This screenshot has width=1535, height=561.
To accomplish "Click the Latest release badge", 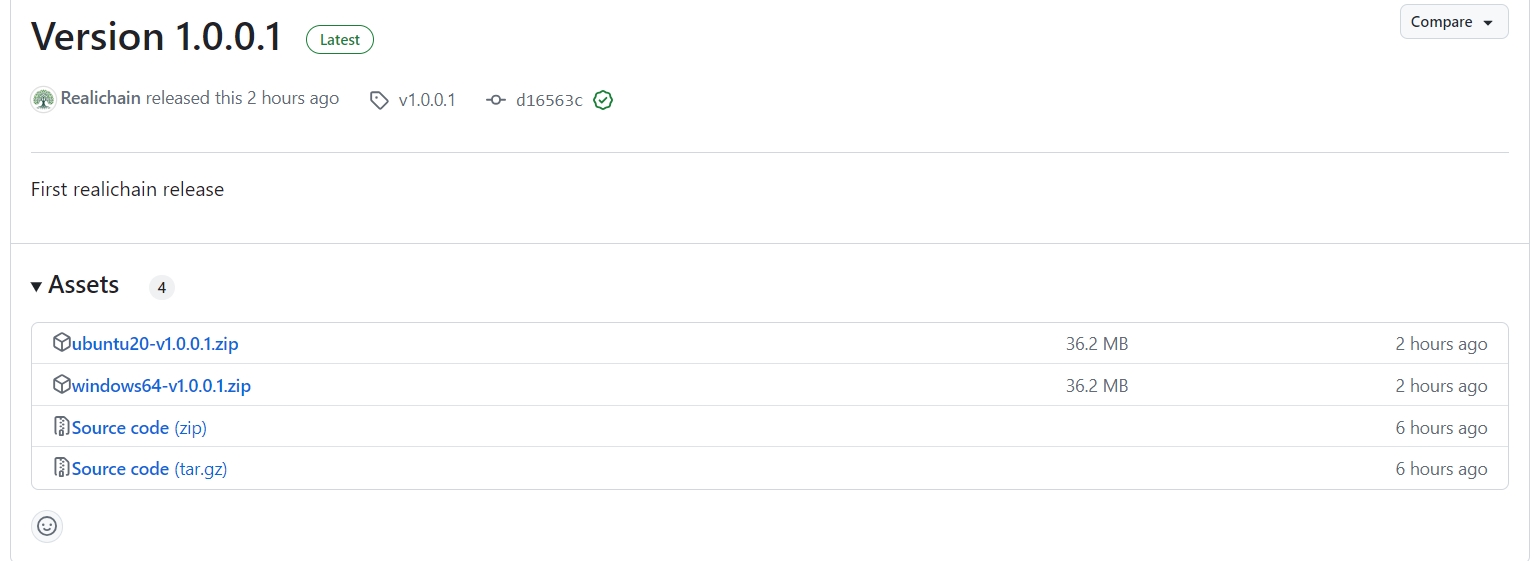I will pyautogui.click(x=340, y=40).
